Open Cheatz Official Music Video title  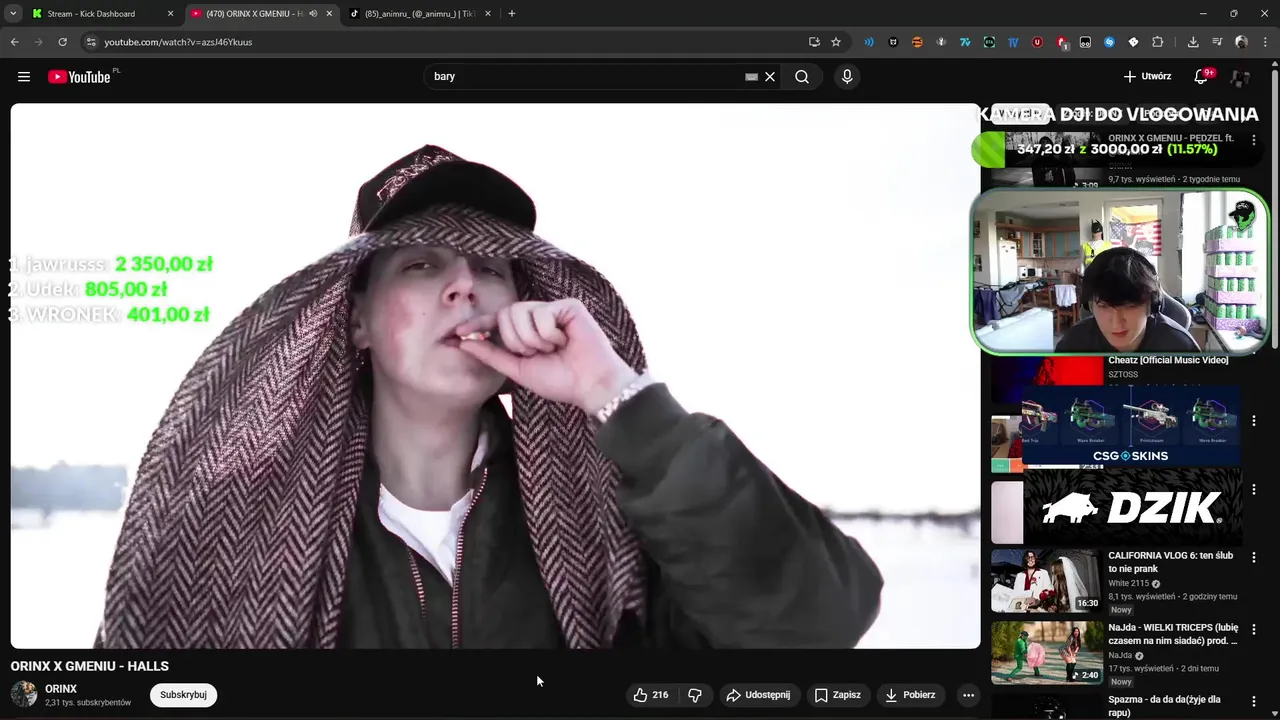pyautogui.click(x=1168, y=360)
